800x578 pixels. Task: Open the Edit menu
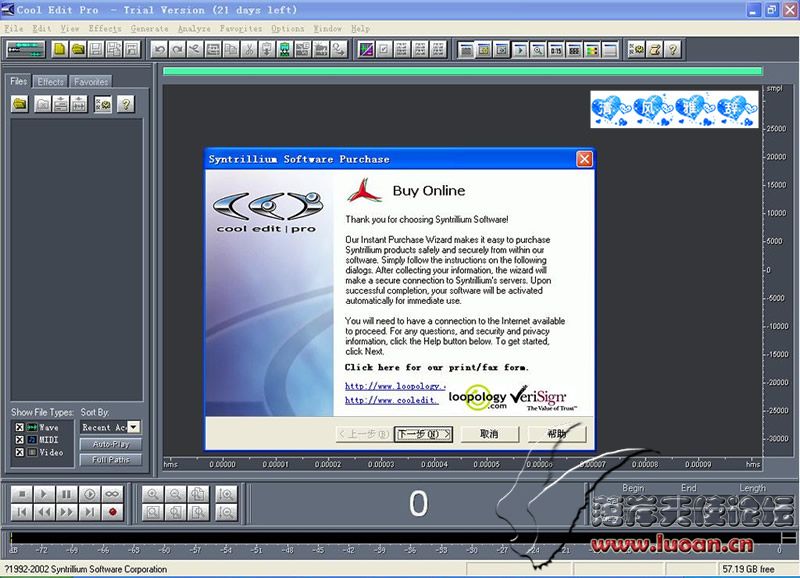[42, 29]
